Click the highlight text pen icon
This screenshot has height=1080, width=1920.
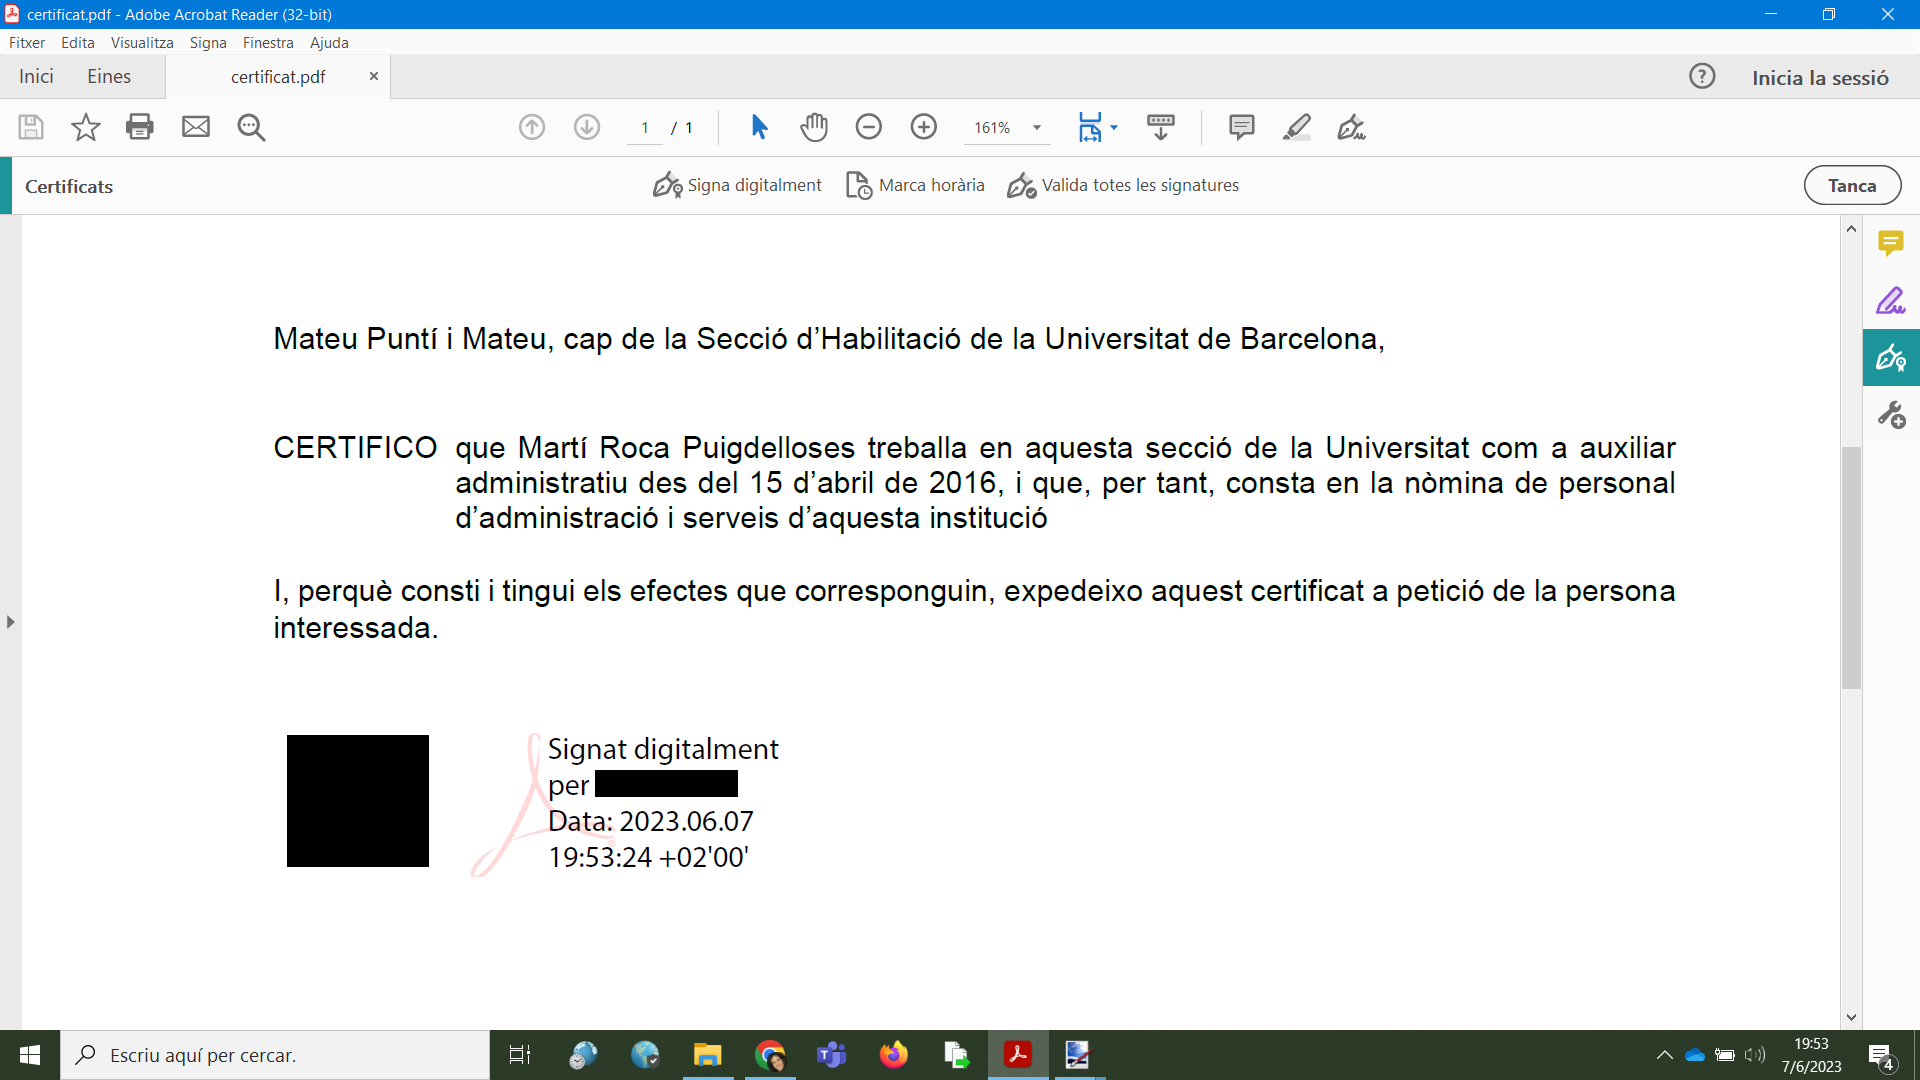pyautogui.click(x=1297, y=127)
